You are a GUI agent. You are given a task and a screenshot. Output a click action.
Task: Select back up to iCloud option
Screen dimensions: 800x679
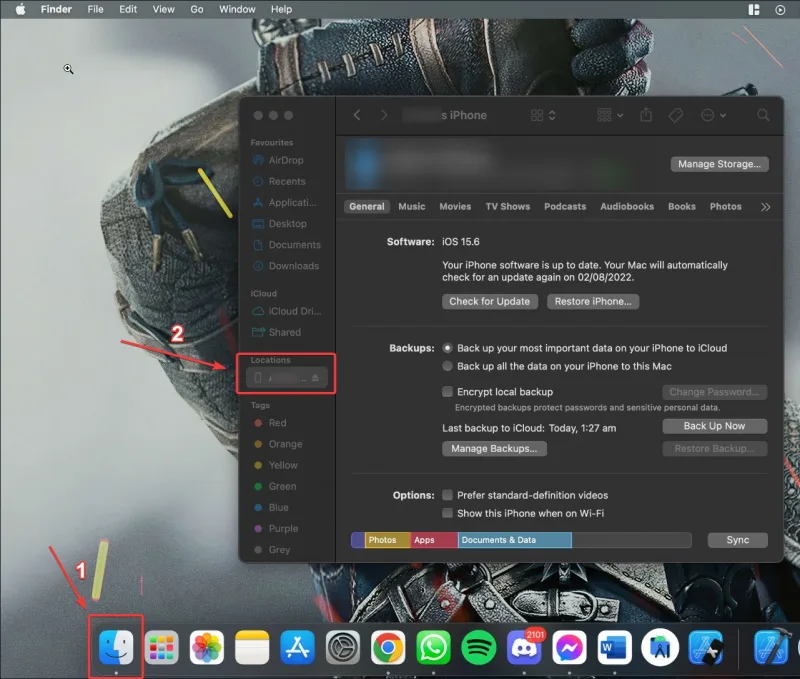447,348
